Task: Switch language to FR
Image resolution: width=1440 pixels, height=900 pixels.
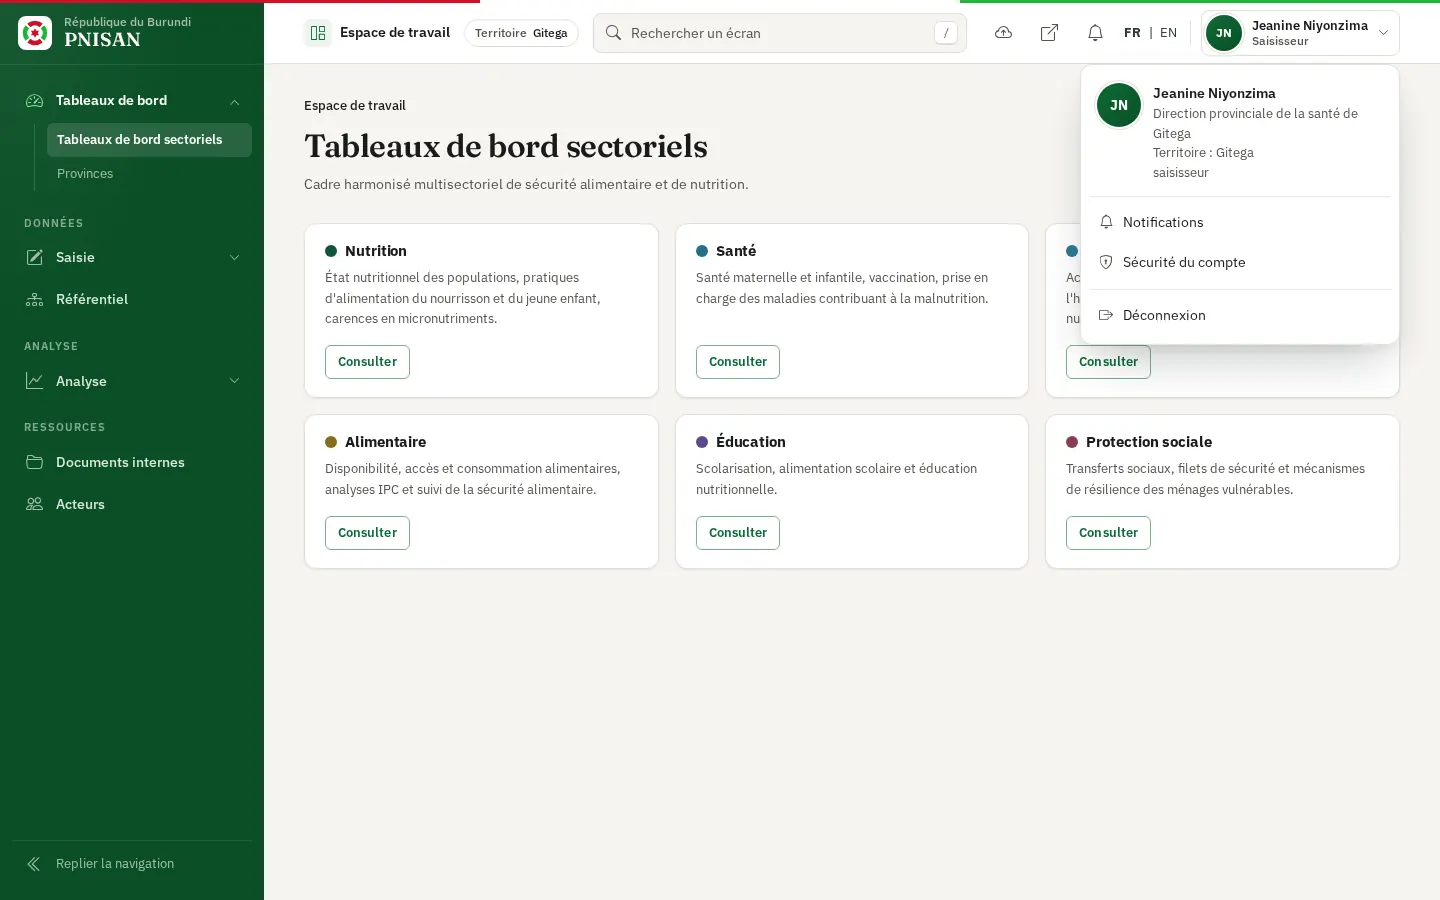Action: [x=1132, y=33]
